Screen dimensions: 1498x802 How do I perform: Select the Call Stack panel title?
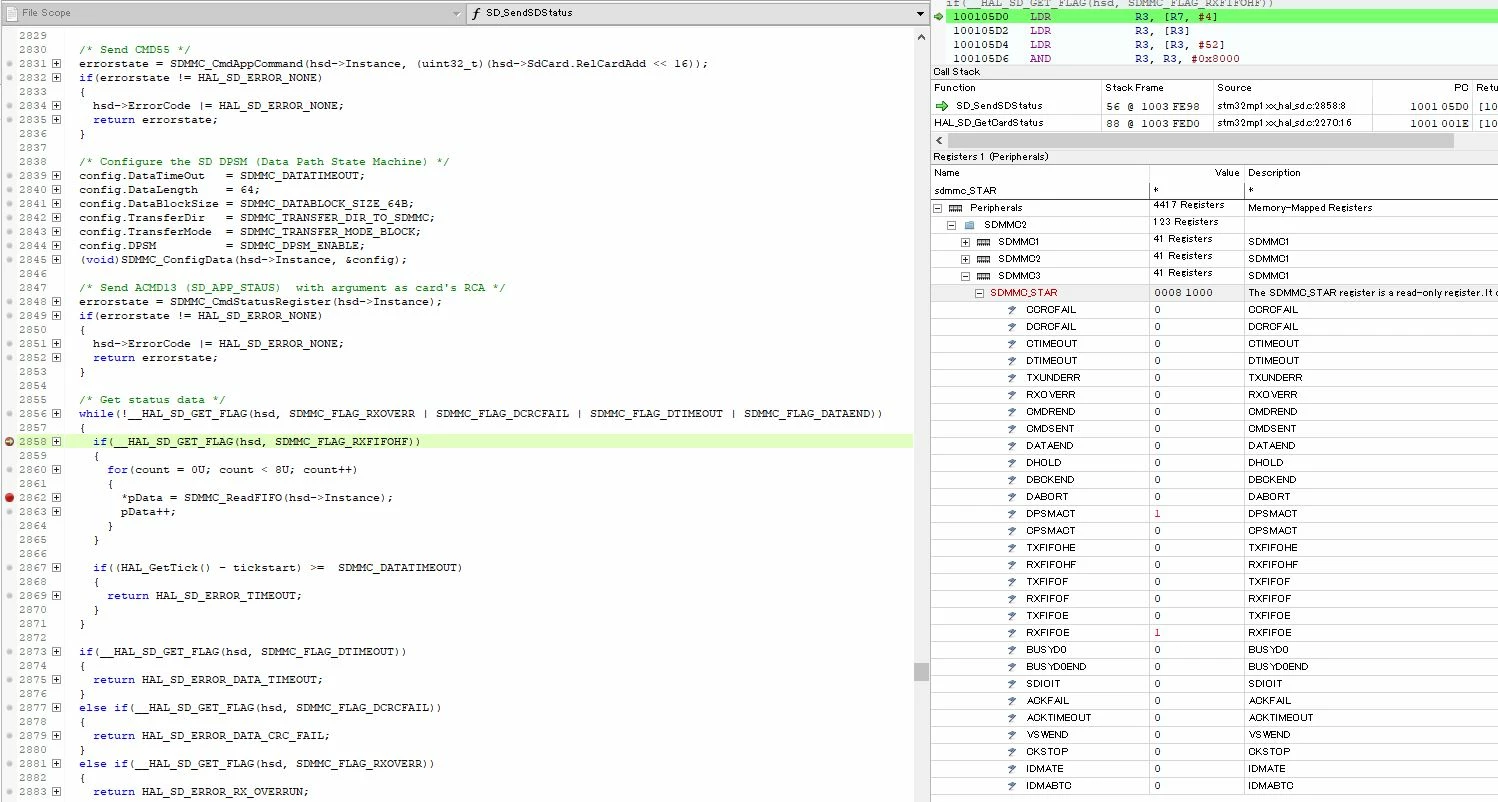[956, 72]
